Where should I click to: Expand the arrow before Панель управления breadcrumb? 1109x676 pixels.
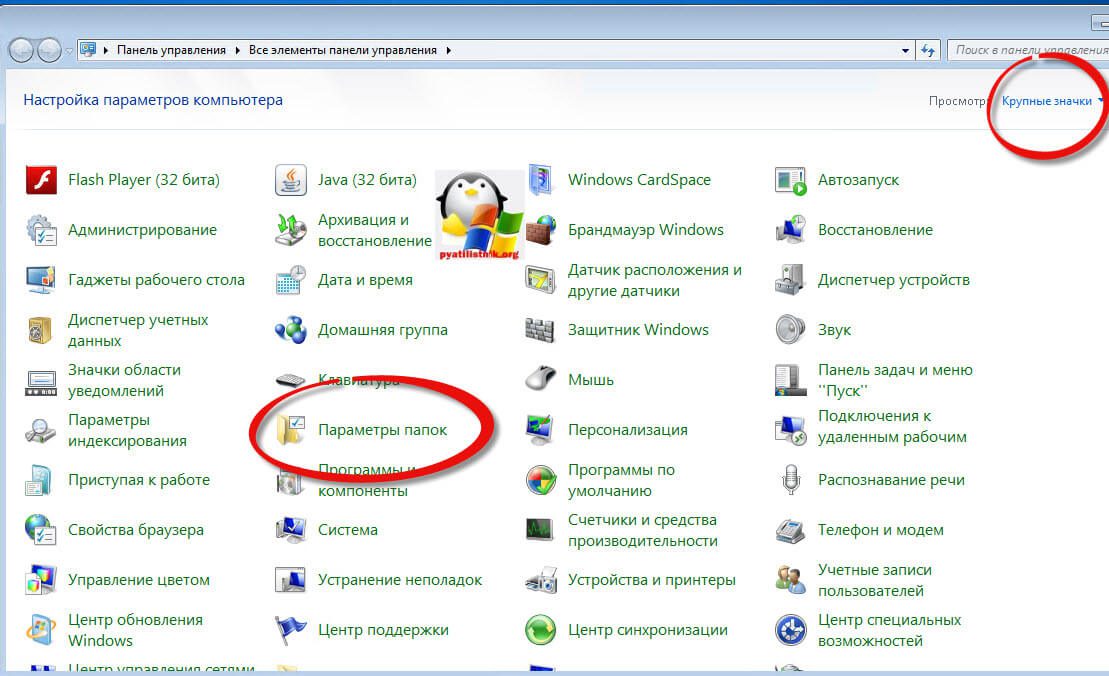tap(105, 50)
